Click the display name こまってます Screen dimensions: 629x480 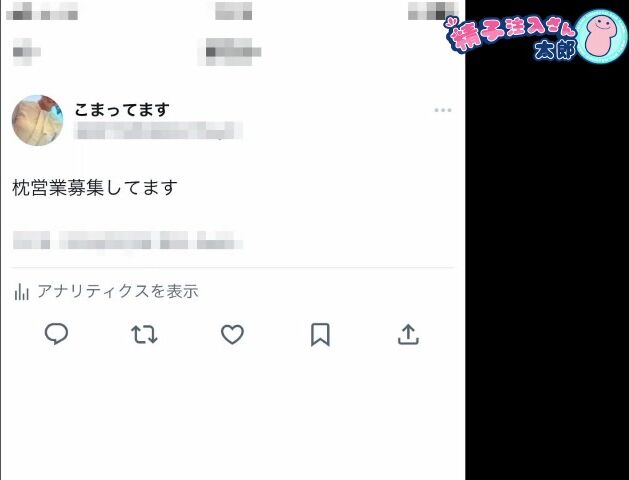(x=122, y=109)
